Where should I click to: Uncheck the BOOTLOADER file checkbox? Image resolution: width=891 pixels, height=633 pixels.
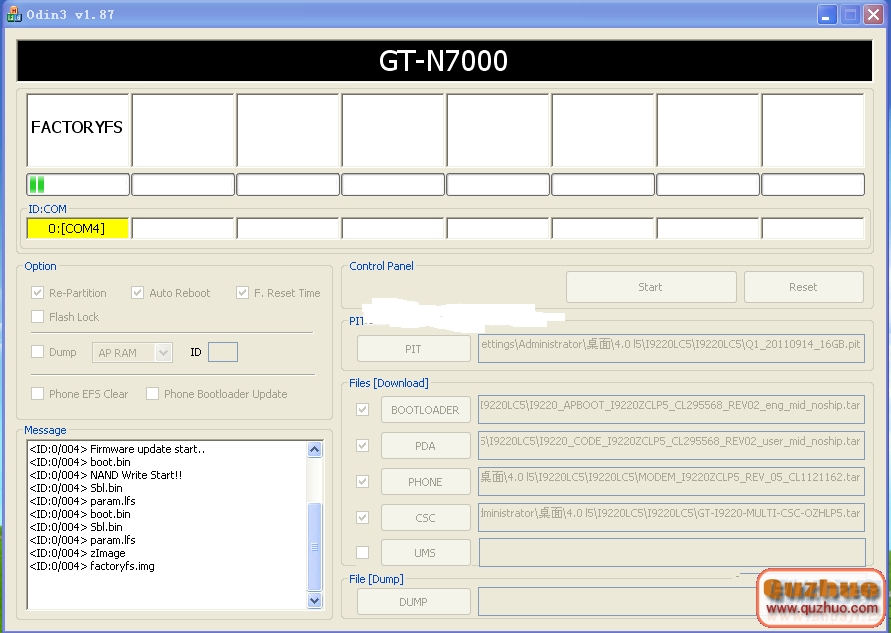pos(363,410)
